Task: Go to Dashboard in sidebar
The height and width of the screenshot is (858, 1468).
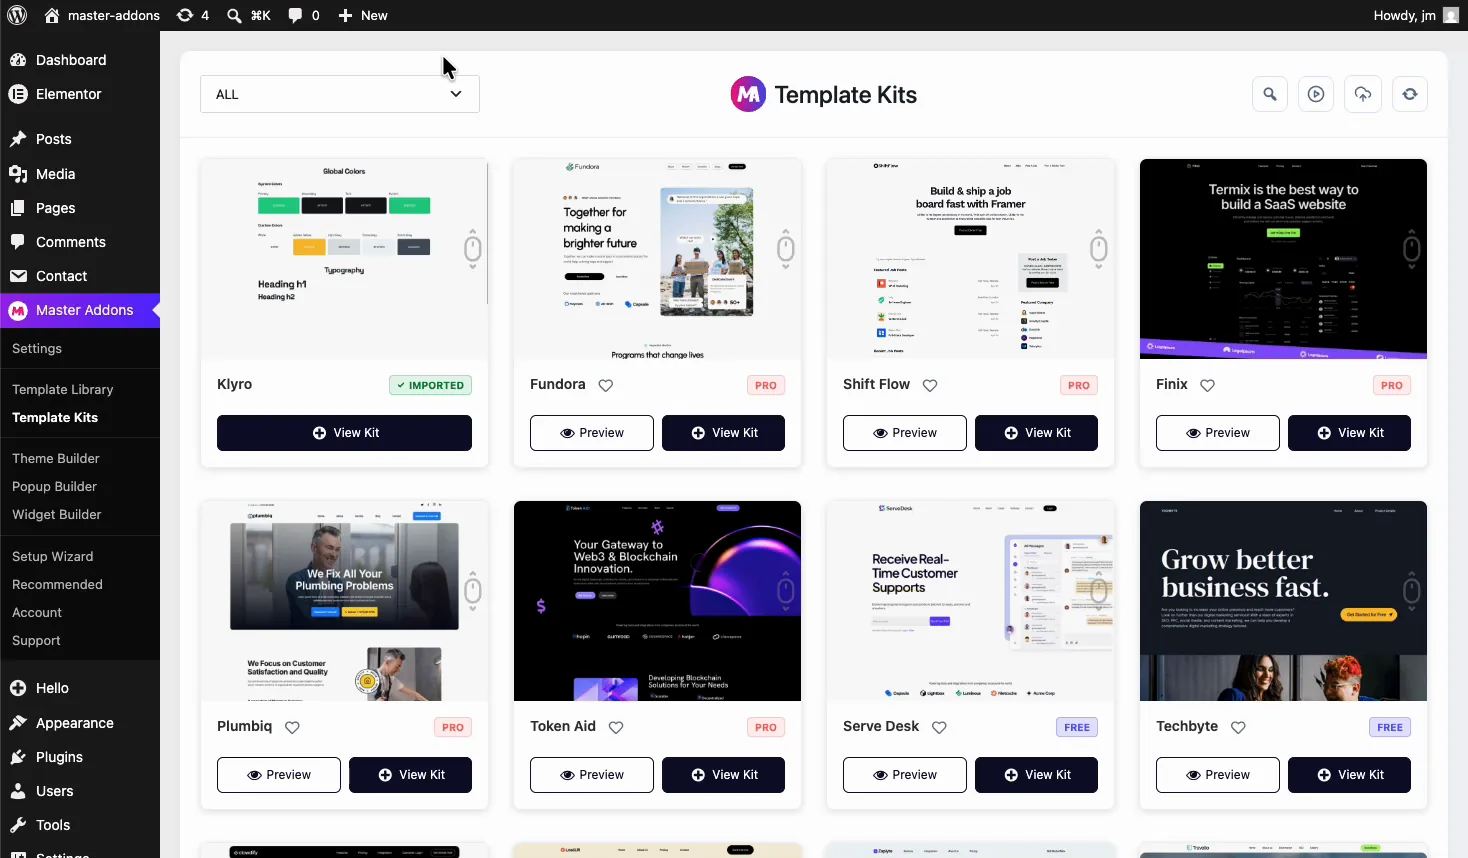Action: pos(80,60)
